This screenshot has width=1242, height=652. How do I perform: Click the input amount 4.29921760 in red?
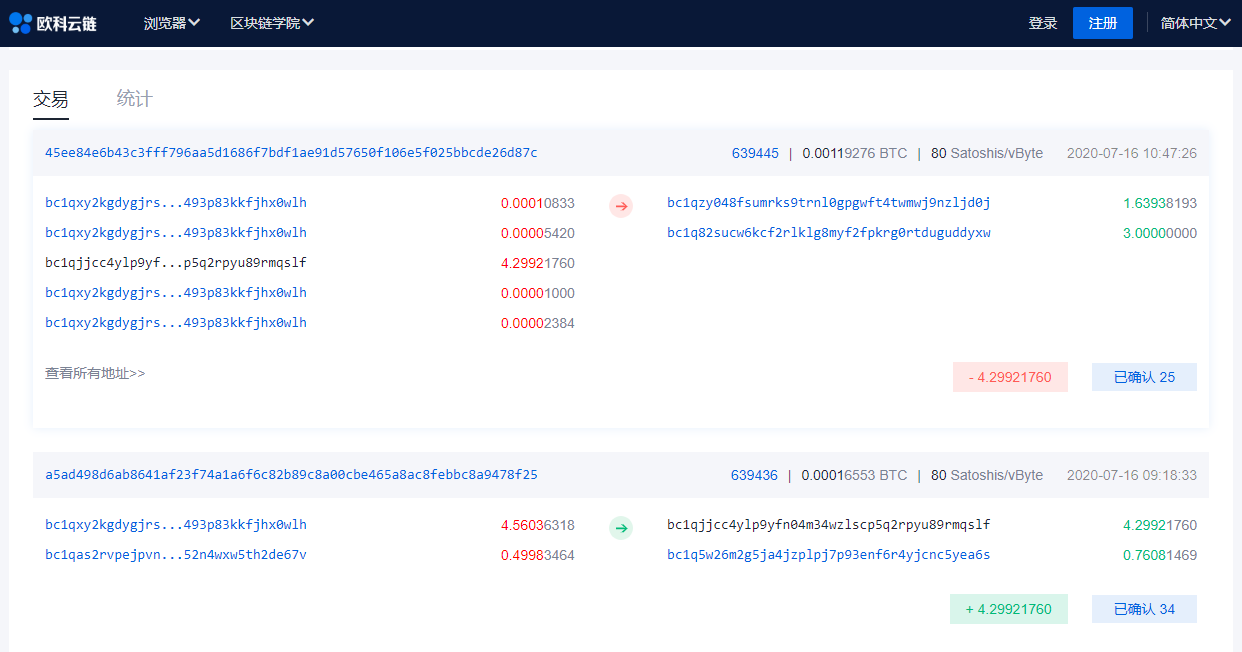click(x=538, y=263)
